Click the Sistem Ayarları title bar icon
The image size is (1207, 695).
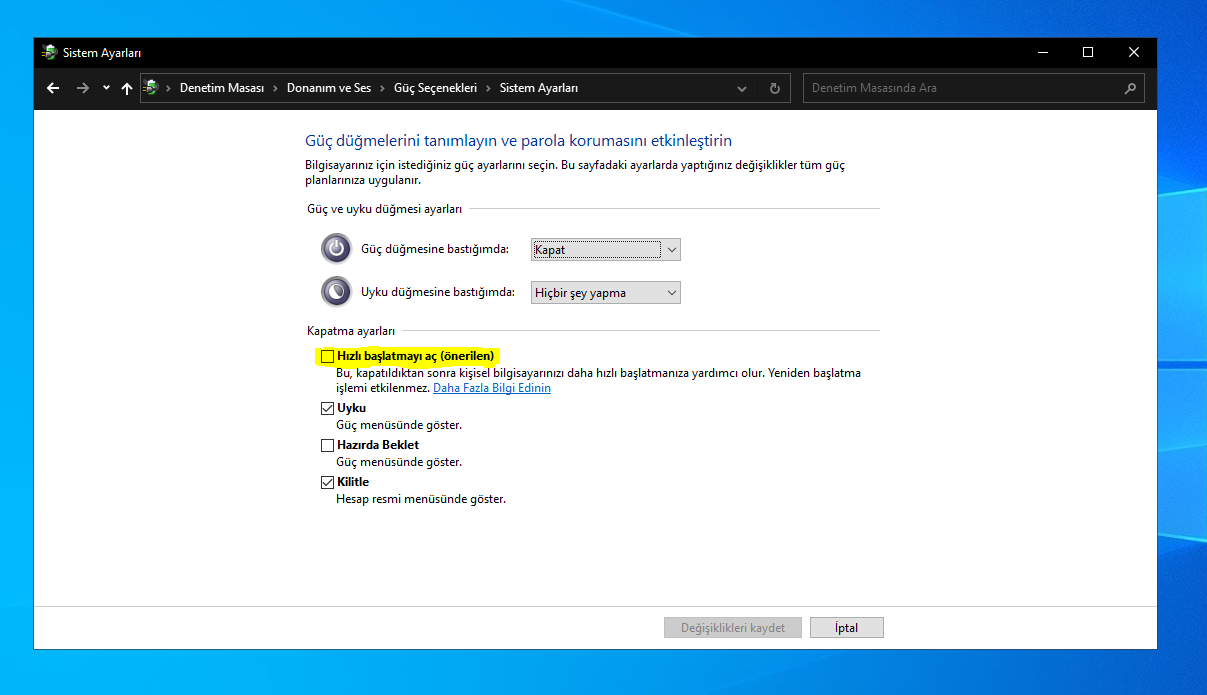50,52
